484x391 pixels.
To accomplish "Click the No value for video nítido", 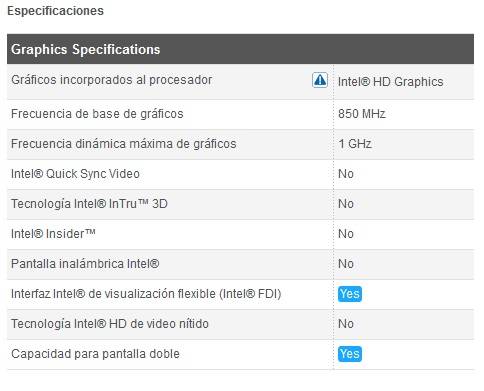I will tap(346, 324).
